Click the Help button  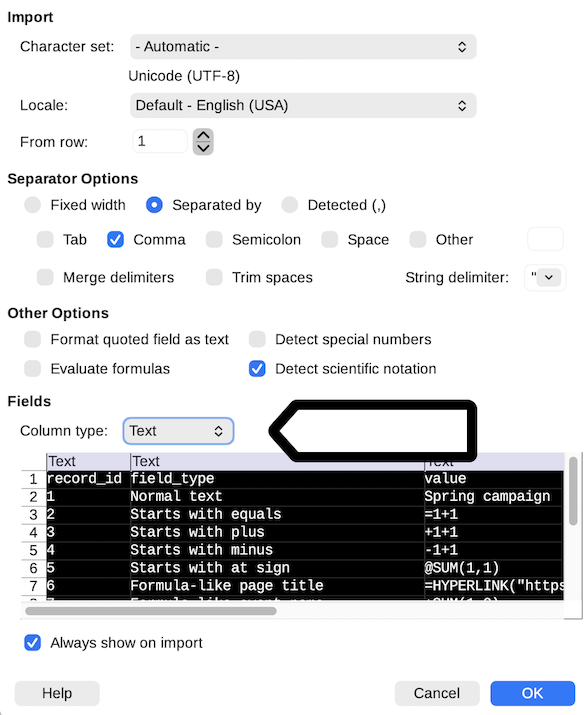(57, 694)
